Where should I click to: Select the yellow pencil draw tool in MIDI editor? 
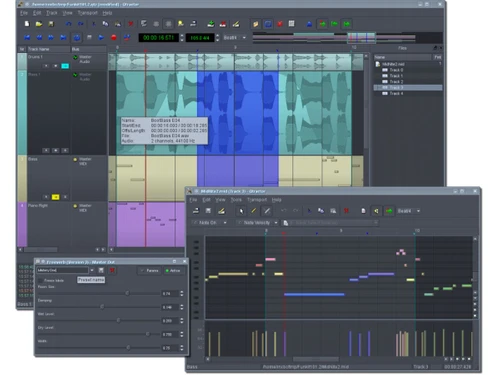pyautogui.click(x=254, y=211)
